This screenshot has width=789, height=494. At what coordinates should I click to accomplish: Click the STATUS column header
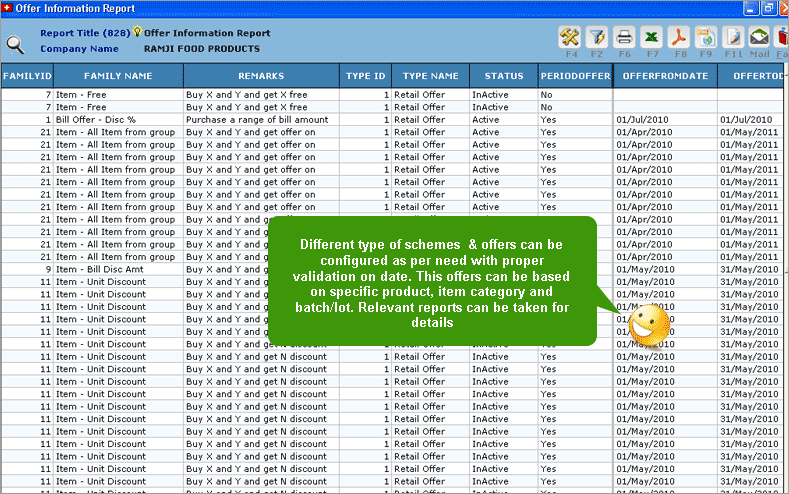pyautogui.click(x=503, y=76)
